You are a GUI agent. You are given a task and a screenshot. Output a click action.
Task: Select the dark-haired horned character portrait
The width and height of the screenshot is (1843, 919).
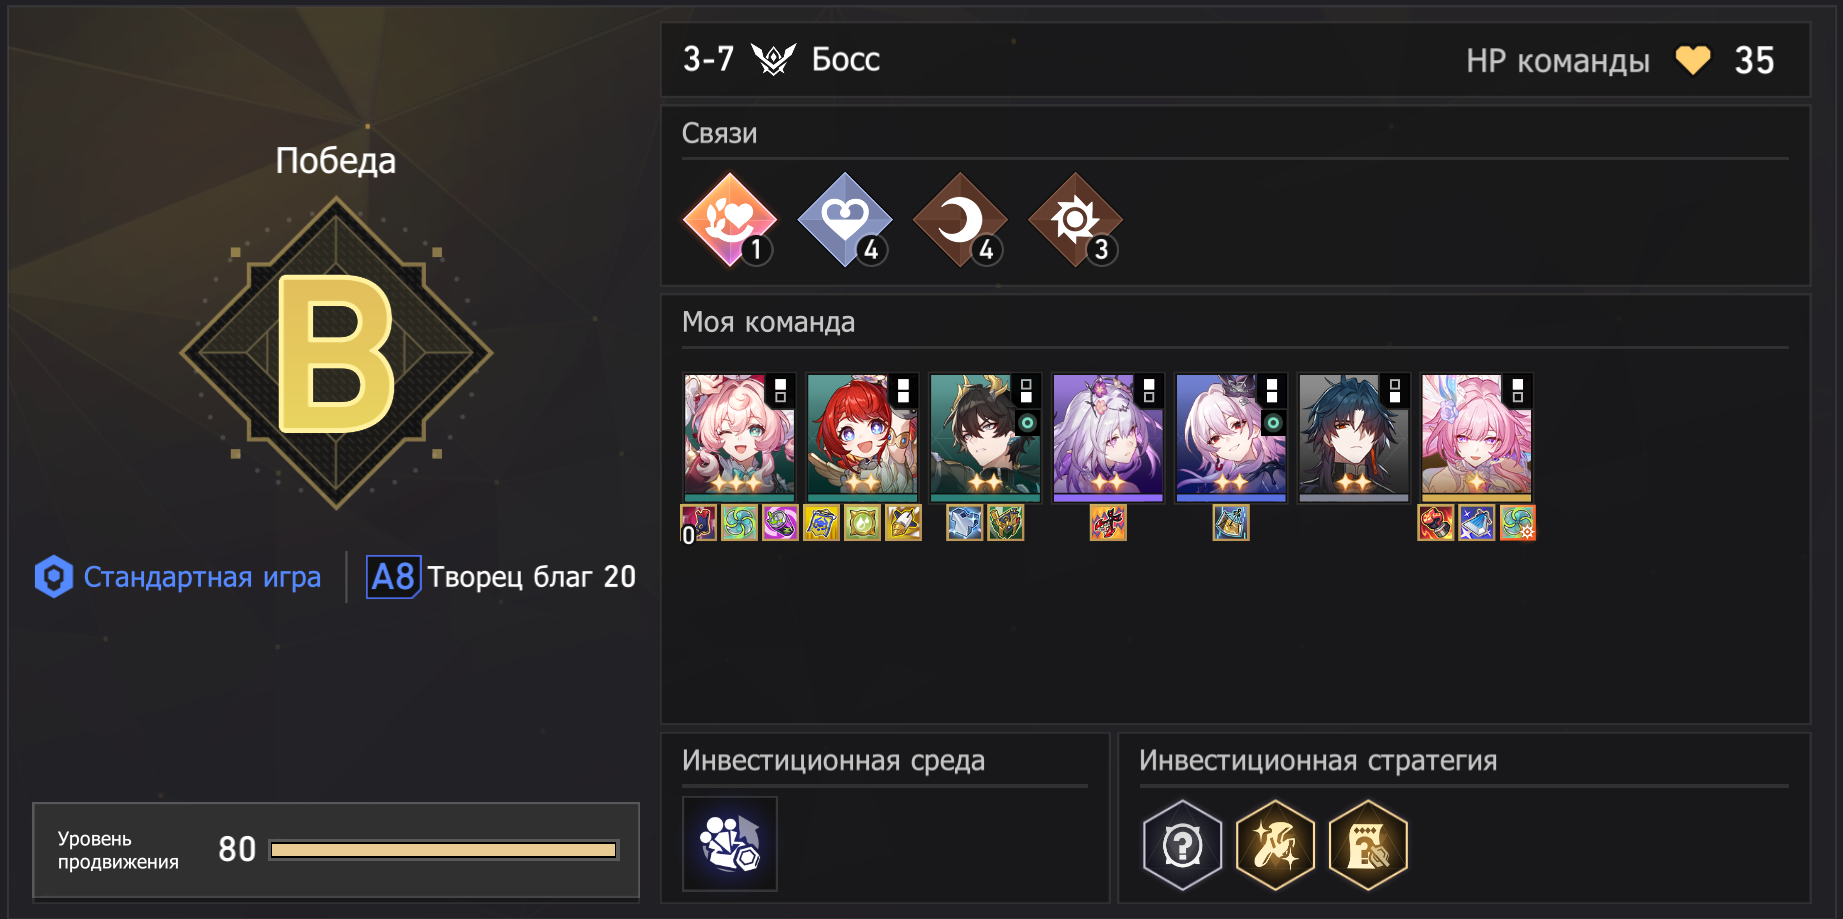coord(985,438)
